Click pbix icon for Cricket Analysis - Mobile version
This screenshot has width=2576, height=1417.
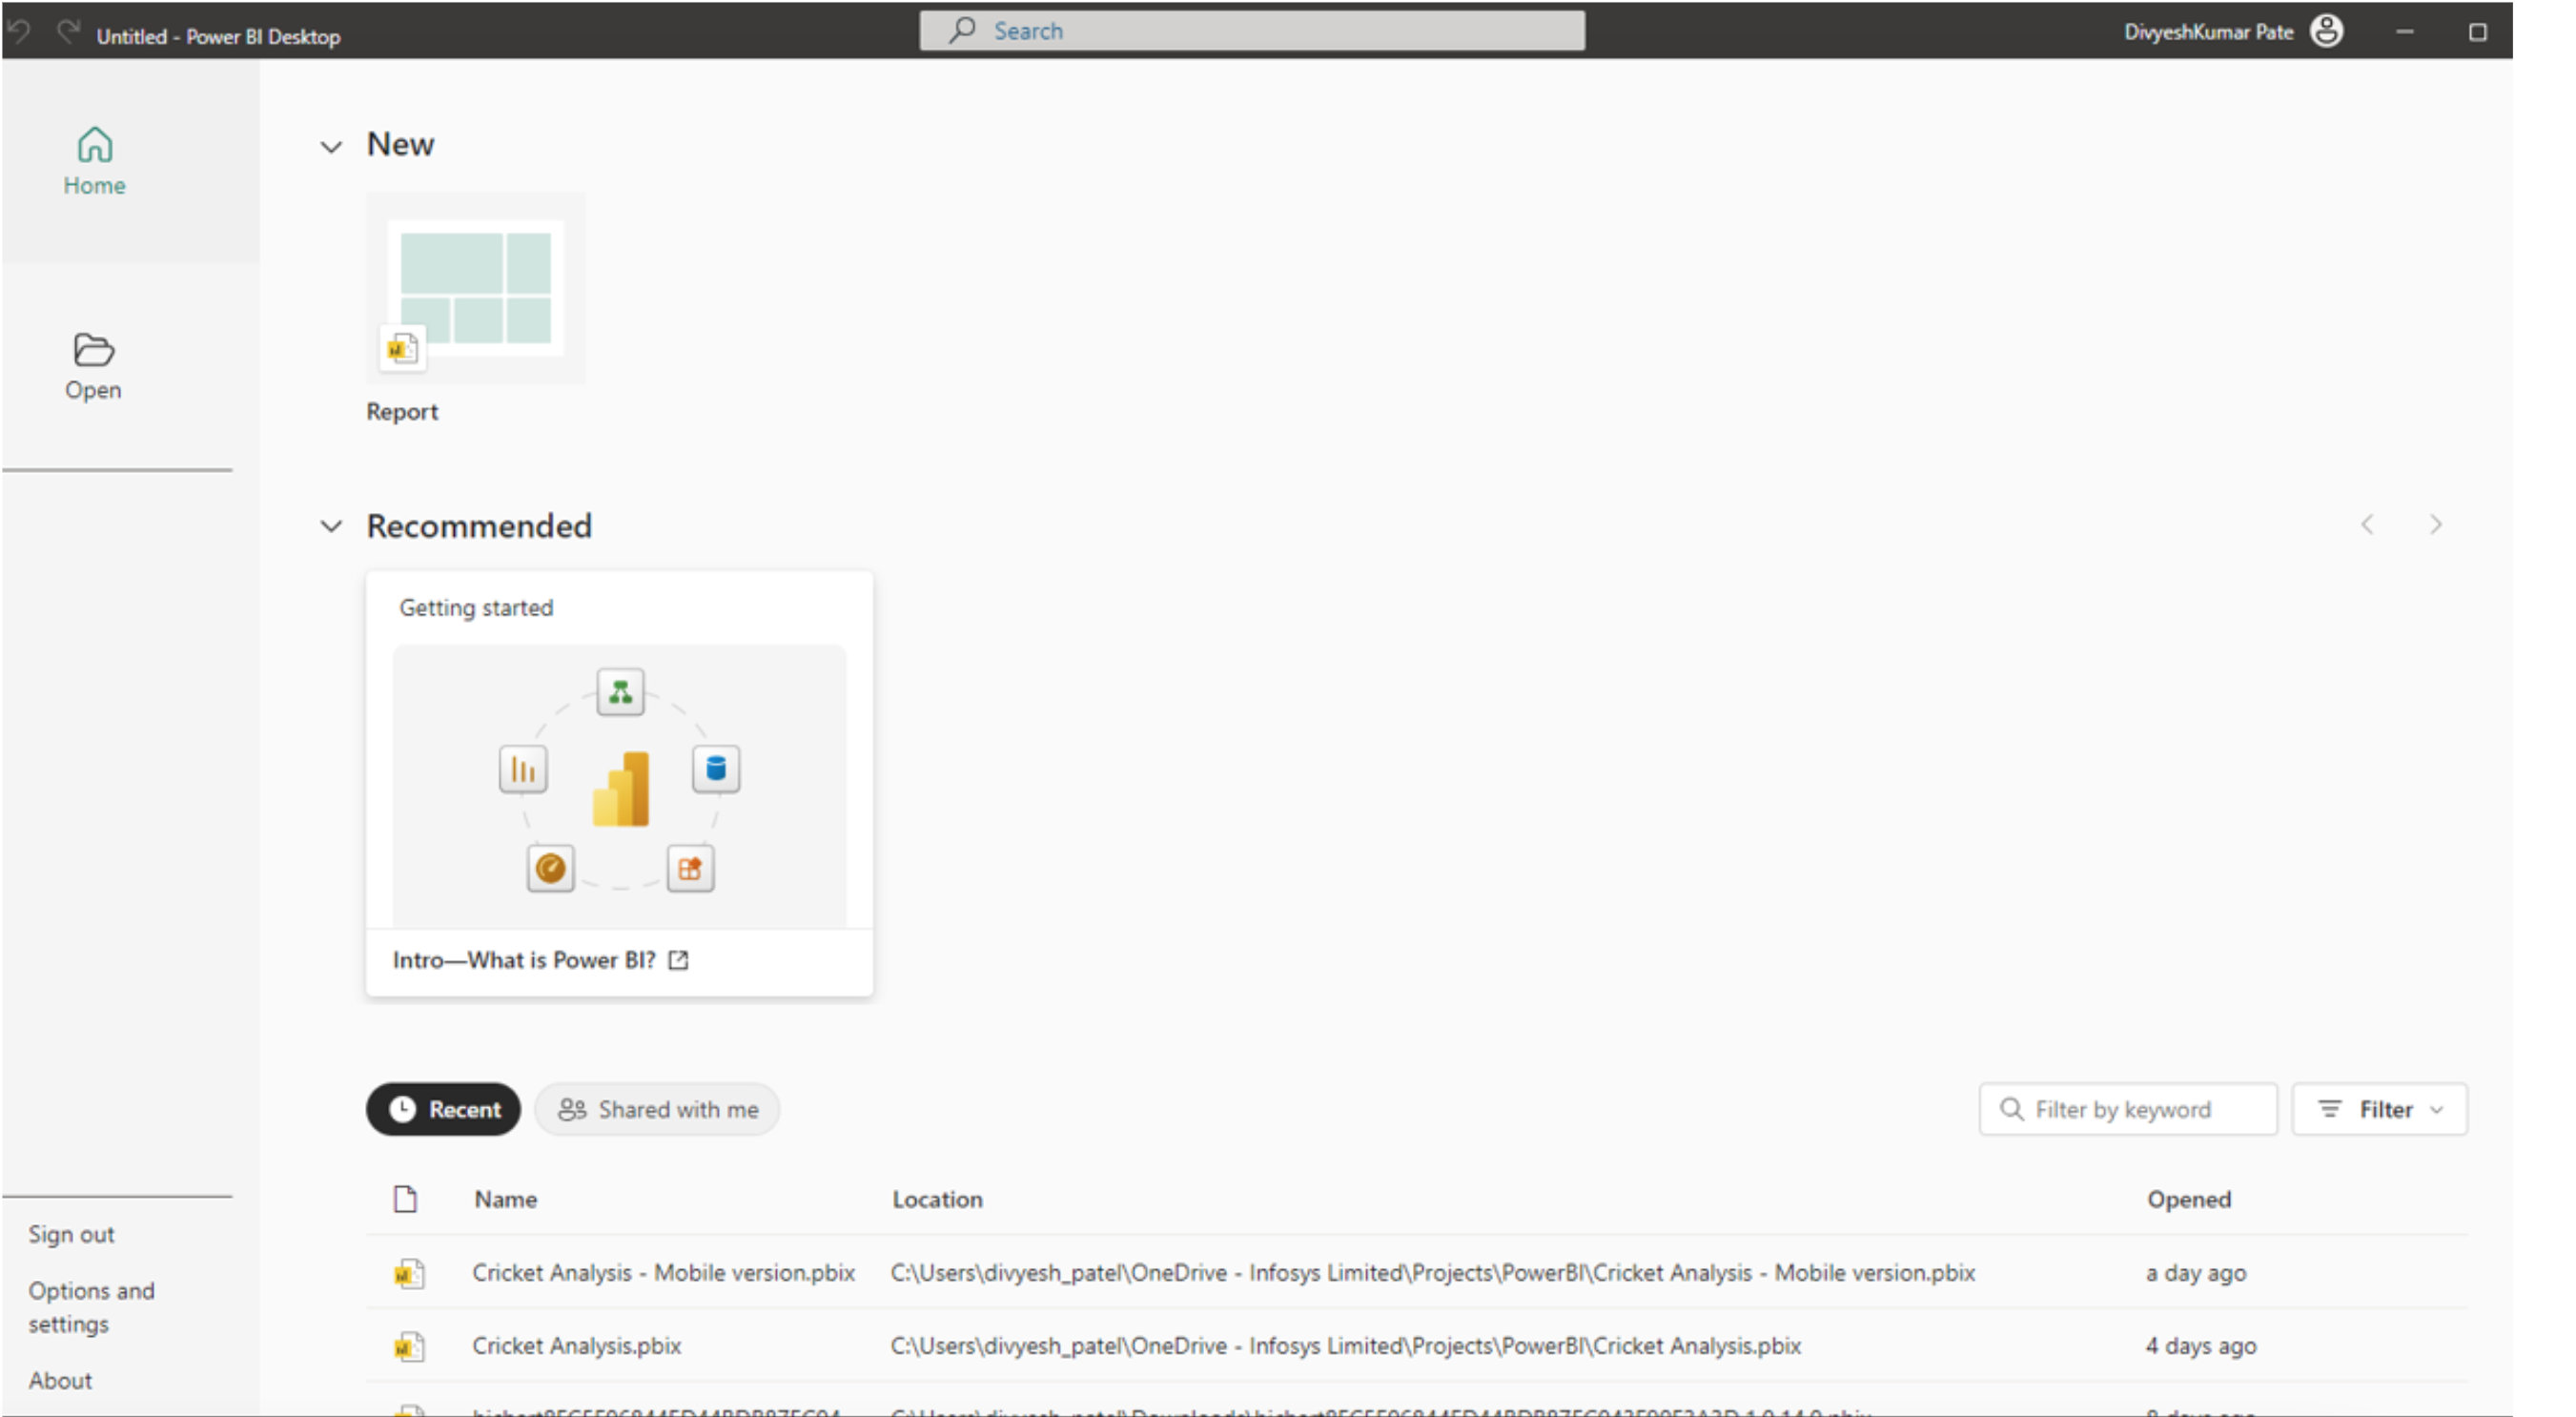408,1273
